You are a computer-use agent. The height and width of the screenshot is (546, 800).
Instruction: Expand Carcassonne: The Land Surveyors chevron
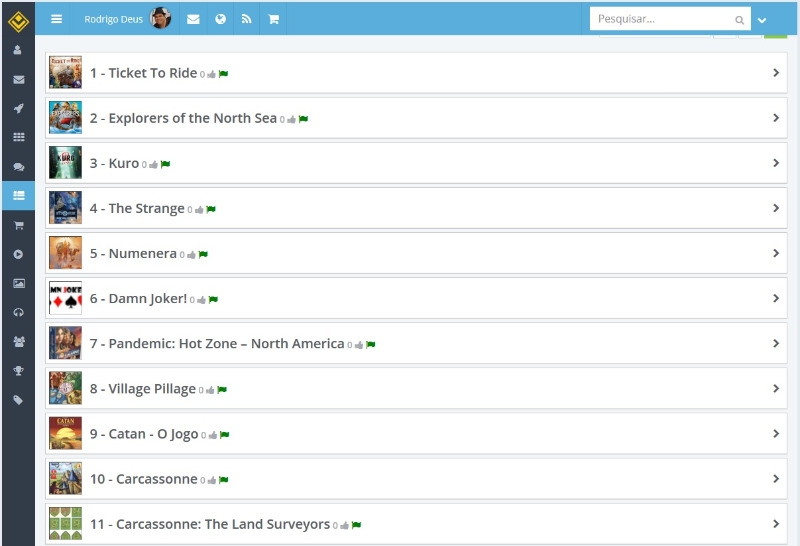(776, 524)
